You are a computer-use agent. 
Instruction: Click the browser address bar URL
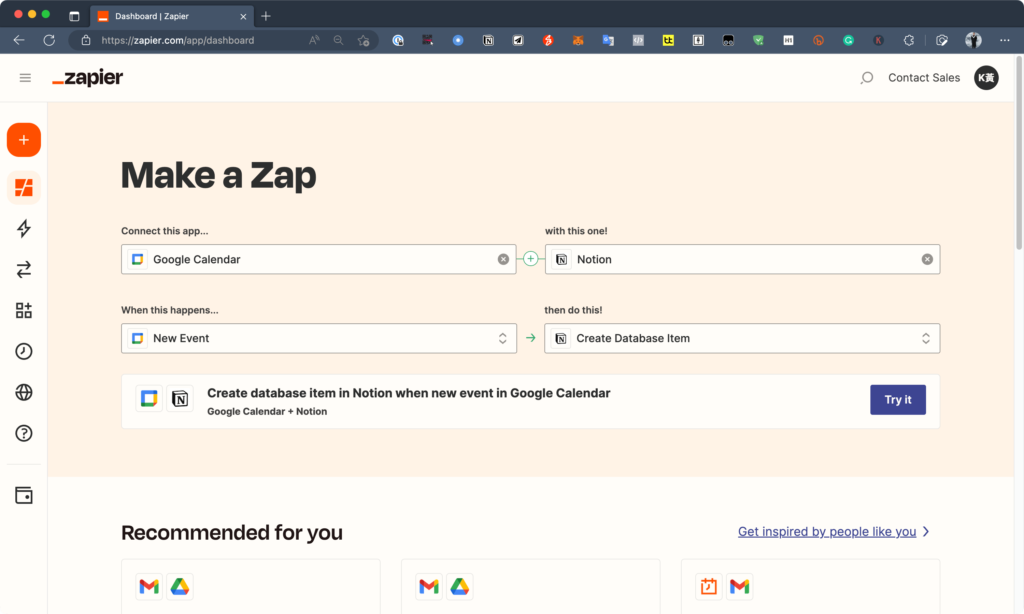pos(178,40)
